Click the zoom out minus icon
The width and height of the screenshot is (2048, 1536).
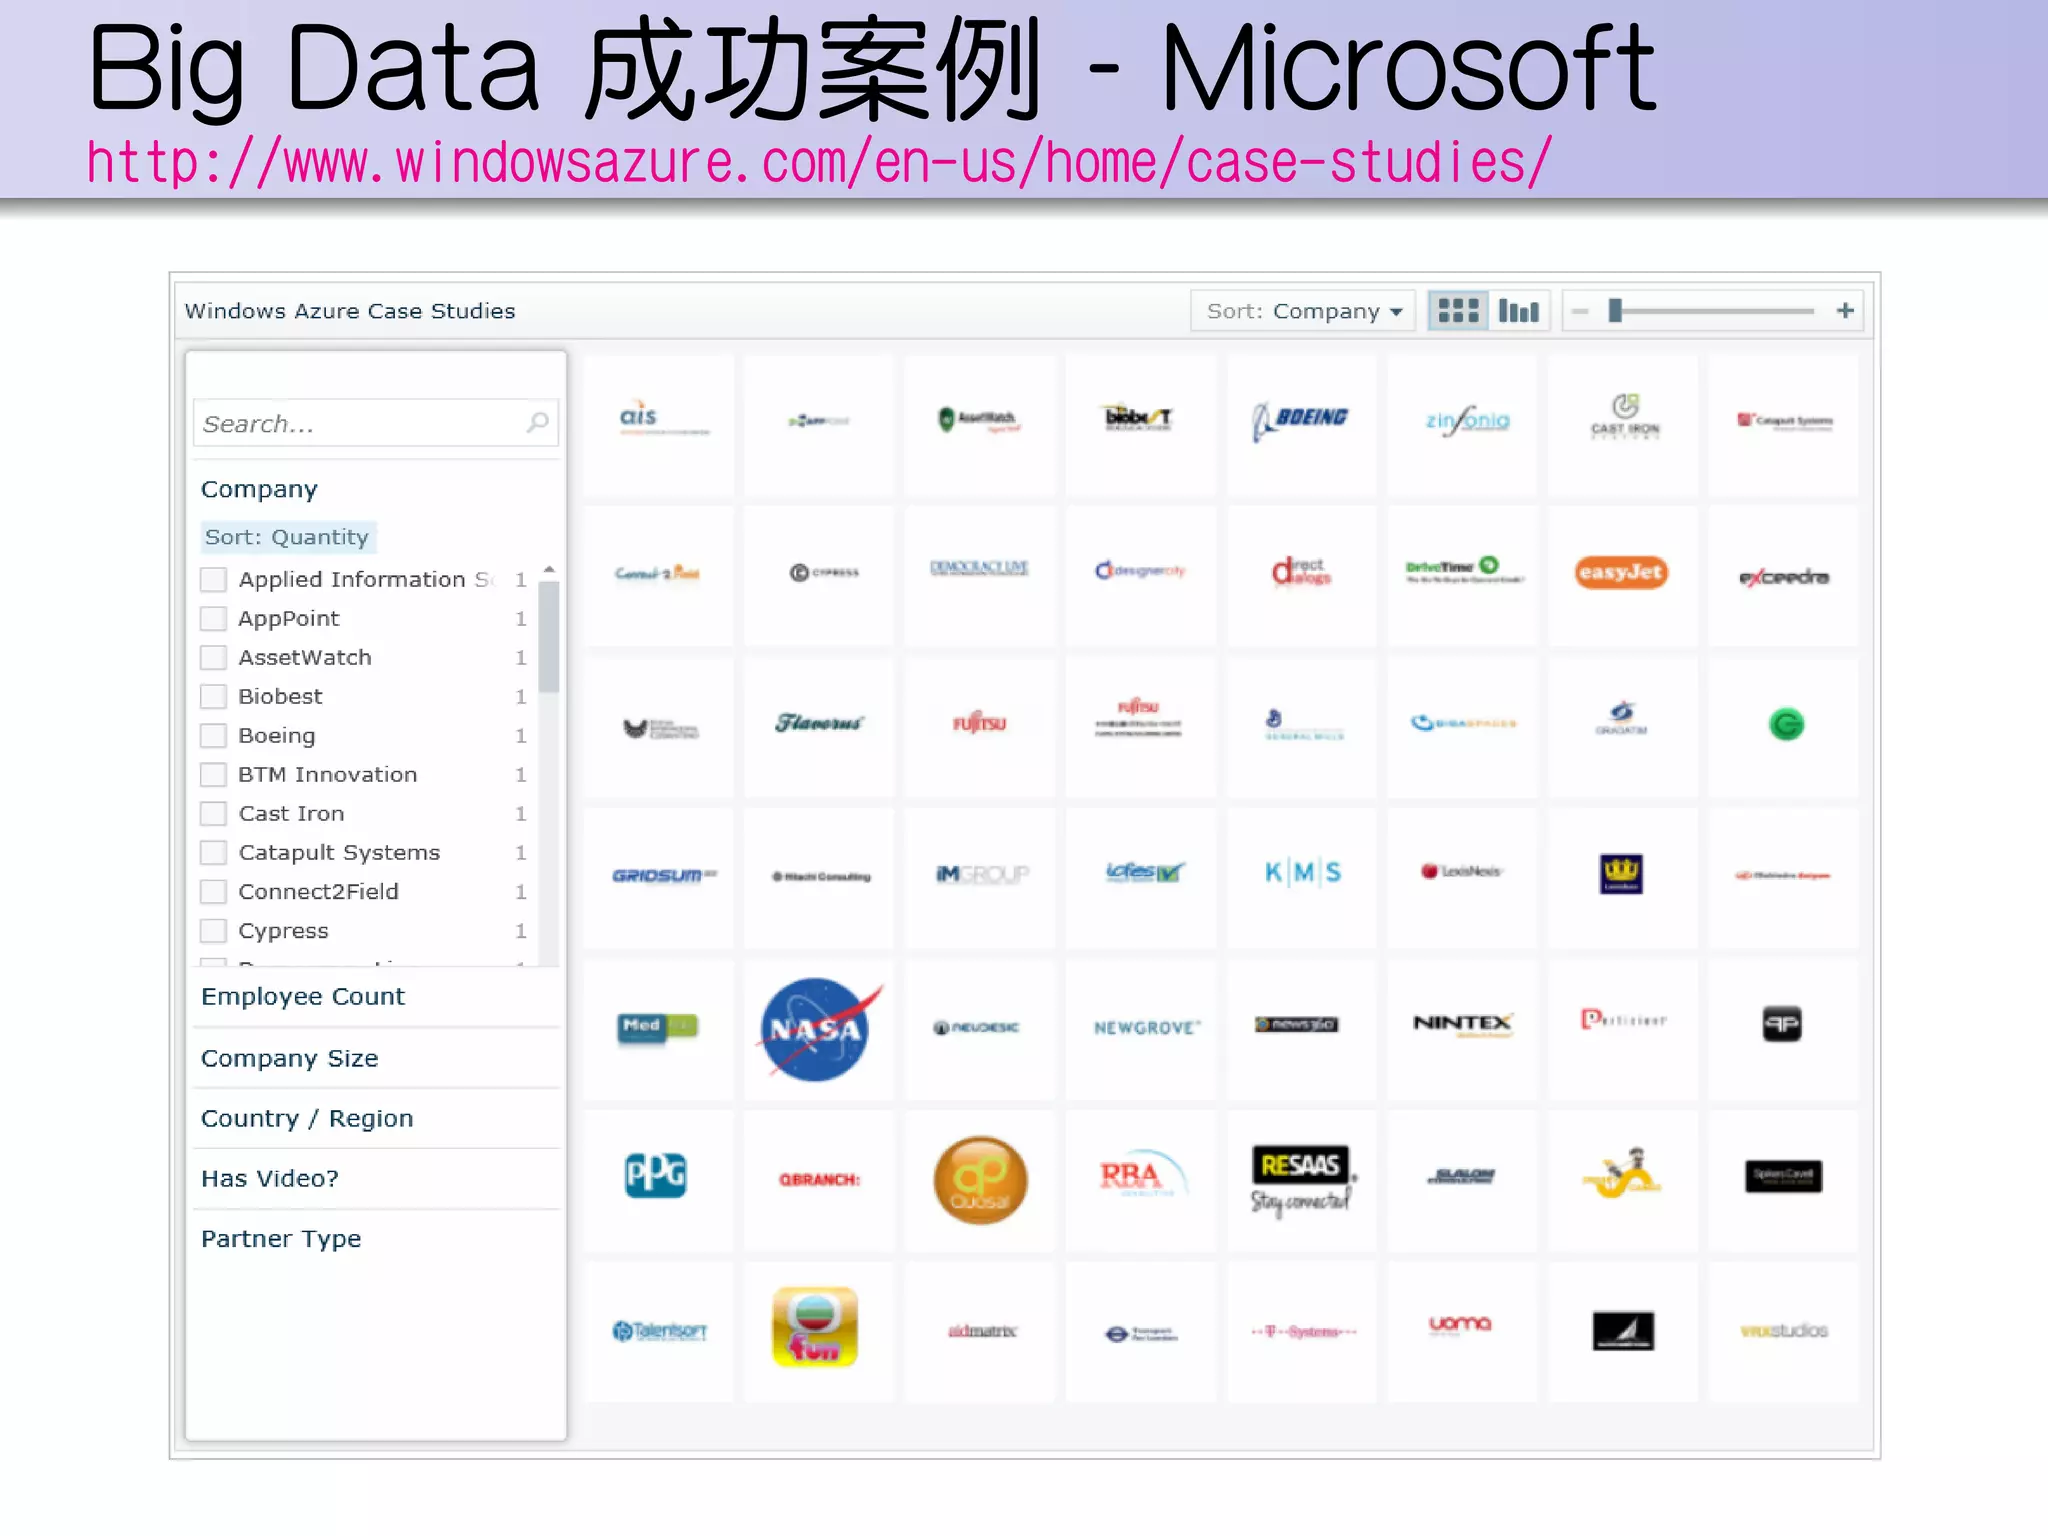[x=1580, y=311]
